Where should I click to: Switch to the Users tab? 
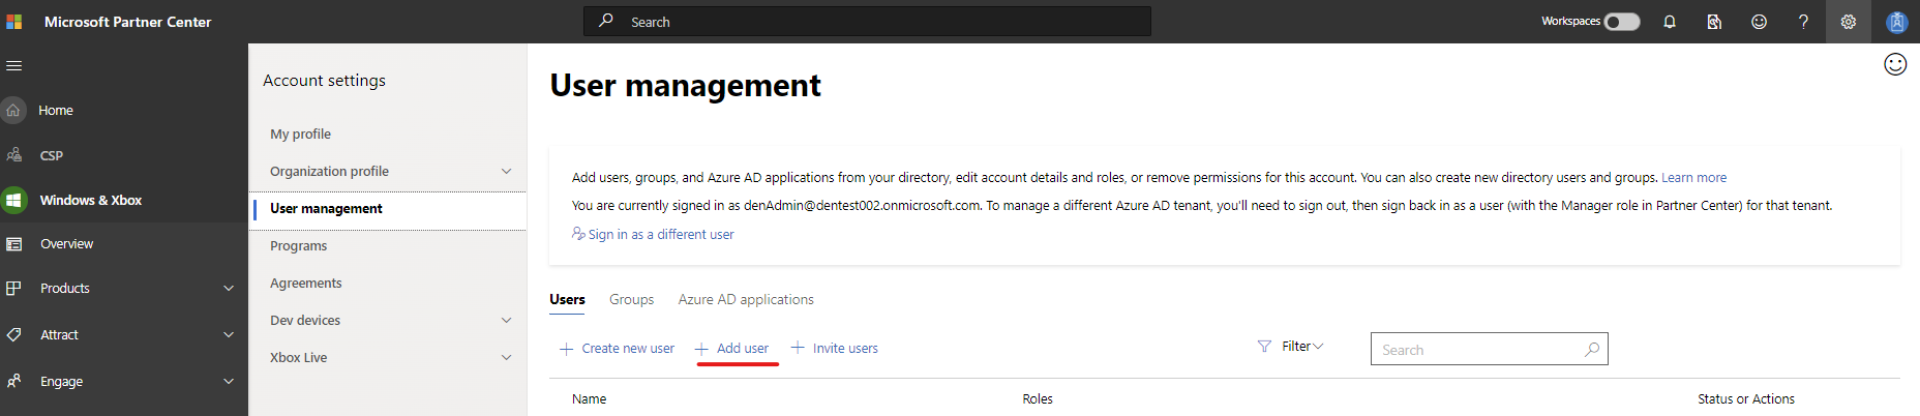(567, 299)
